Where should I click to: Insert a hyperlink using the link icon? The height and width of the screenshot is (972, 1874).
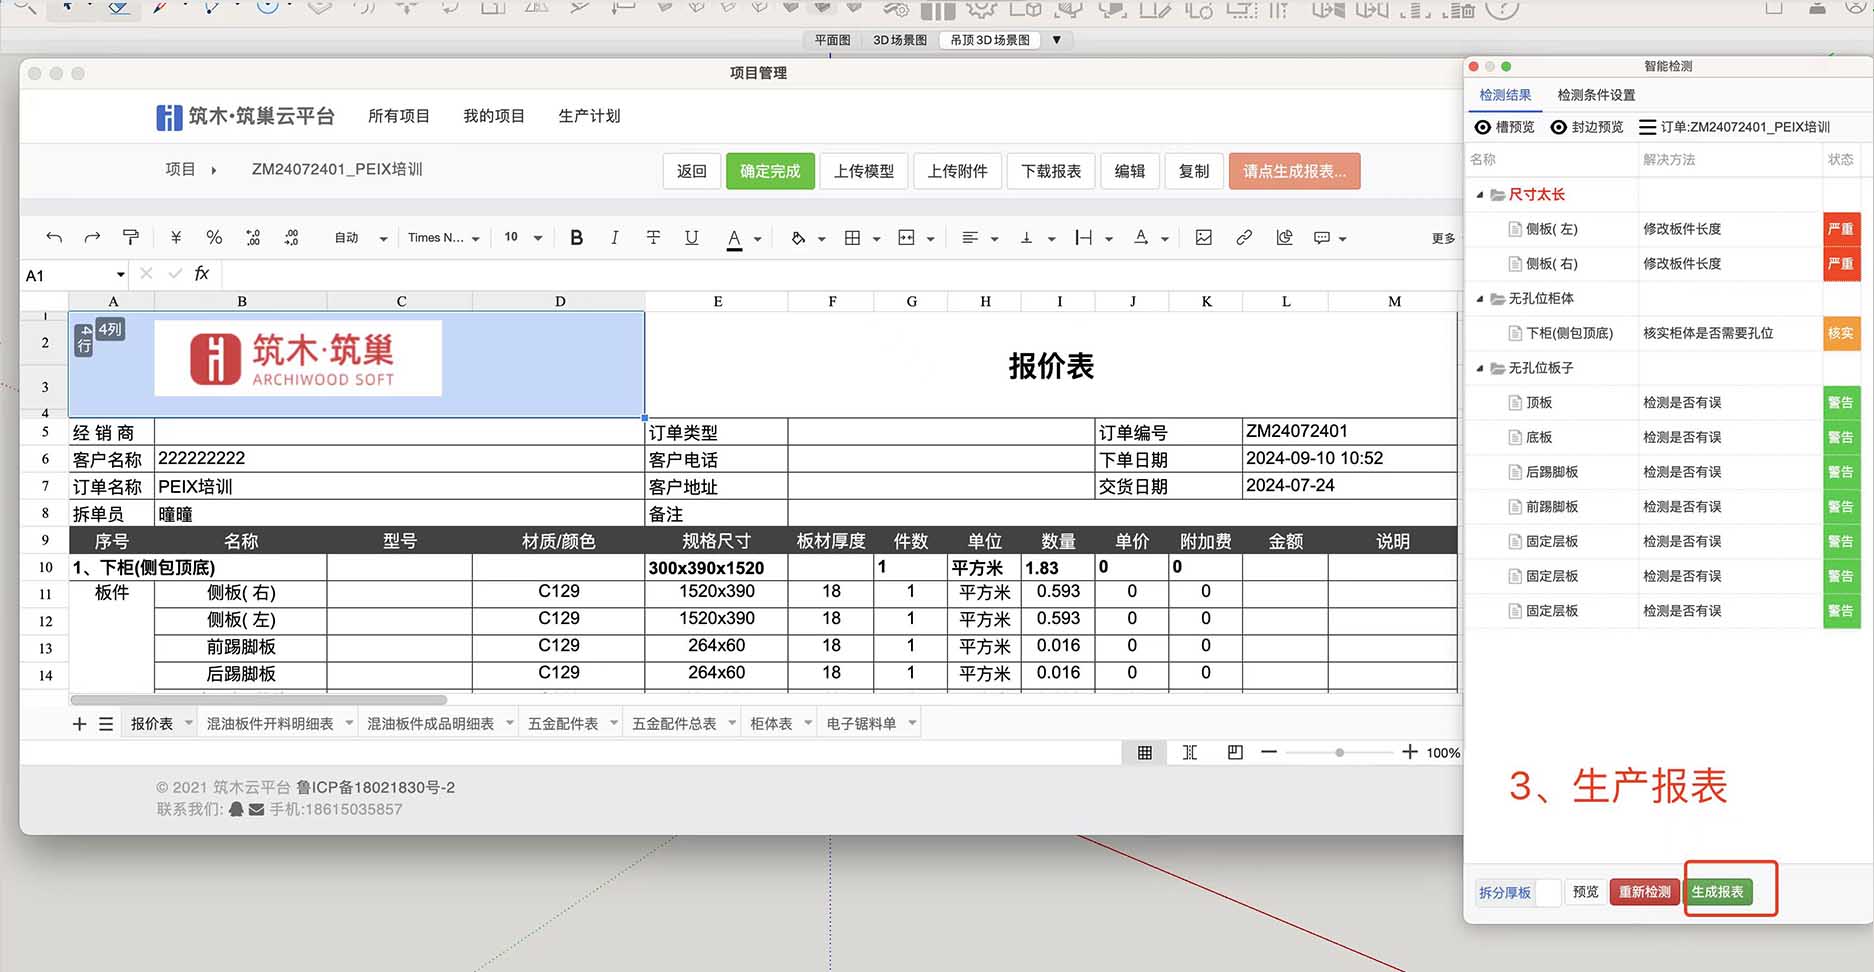1244,238
